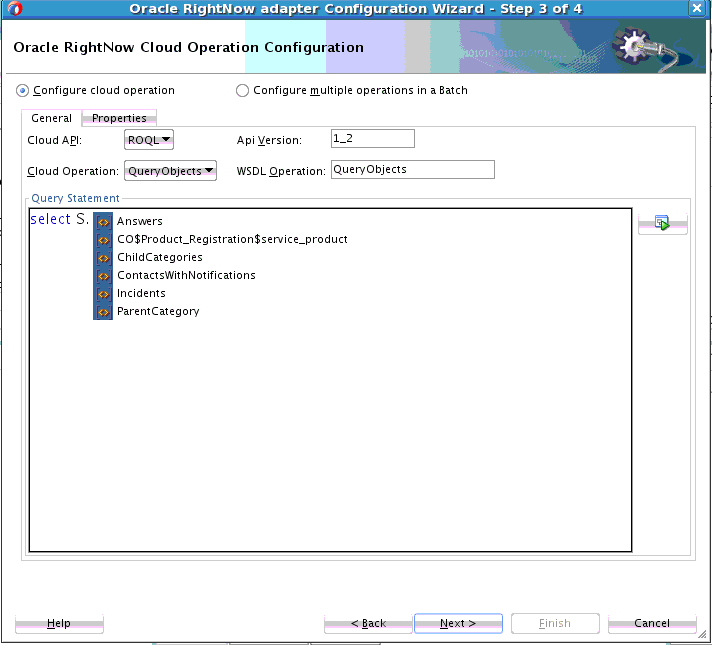Select Configure multiple operations in a Batch
This screenshot has height=645, width=712.
pos(242,90)
